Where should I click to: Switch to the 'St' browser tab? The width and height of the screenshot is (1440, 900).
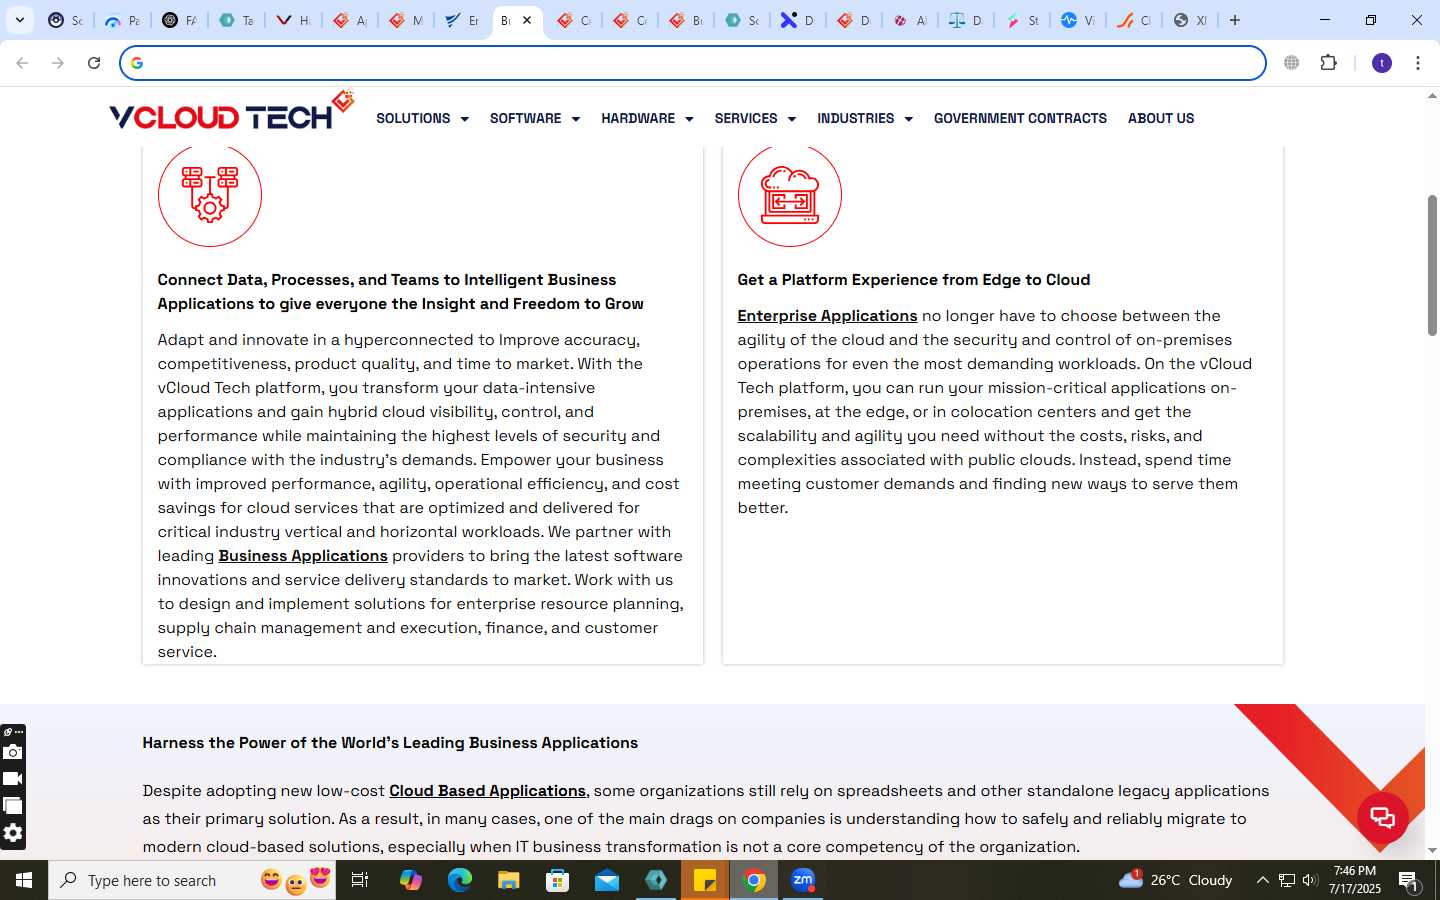1022,20
